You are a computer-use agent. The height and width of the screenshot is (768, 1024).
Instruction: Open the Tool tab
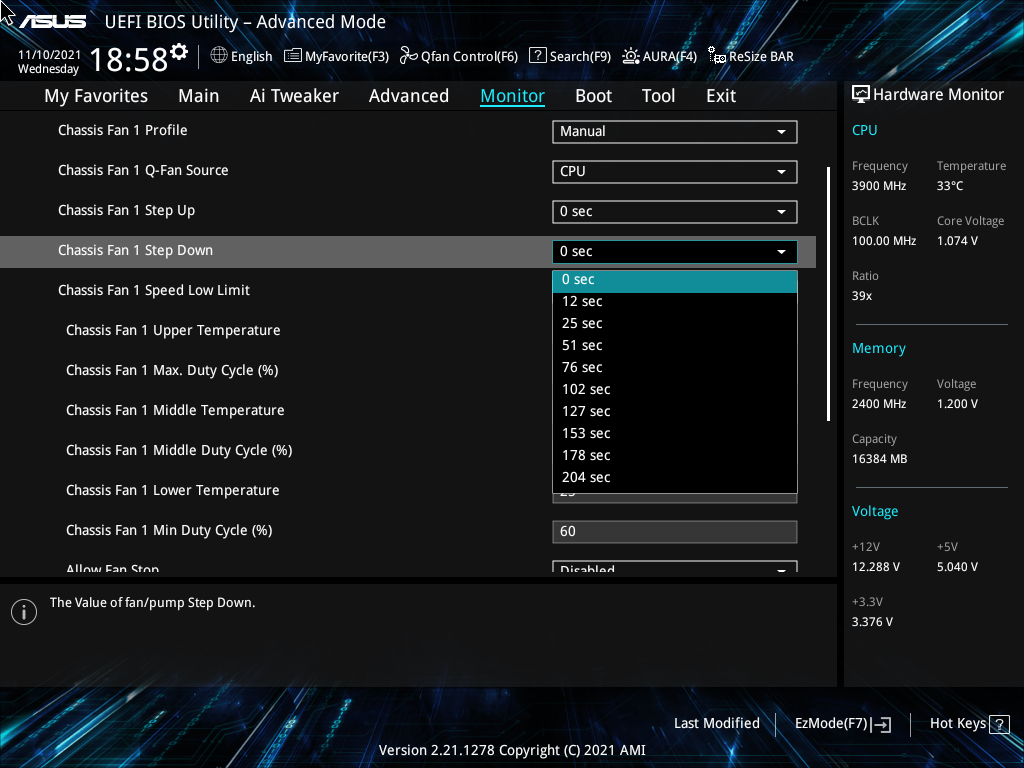(658, 96)
